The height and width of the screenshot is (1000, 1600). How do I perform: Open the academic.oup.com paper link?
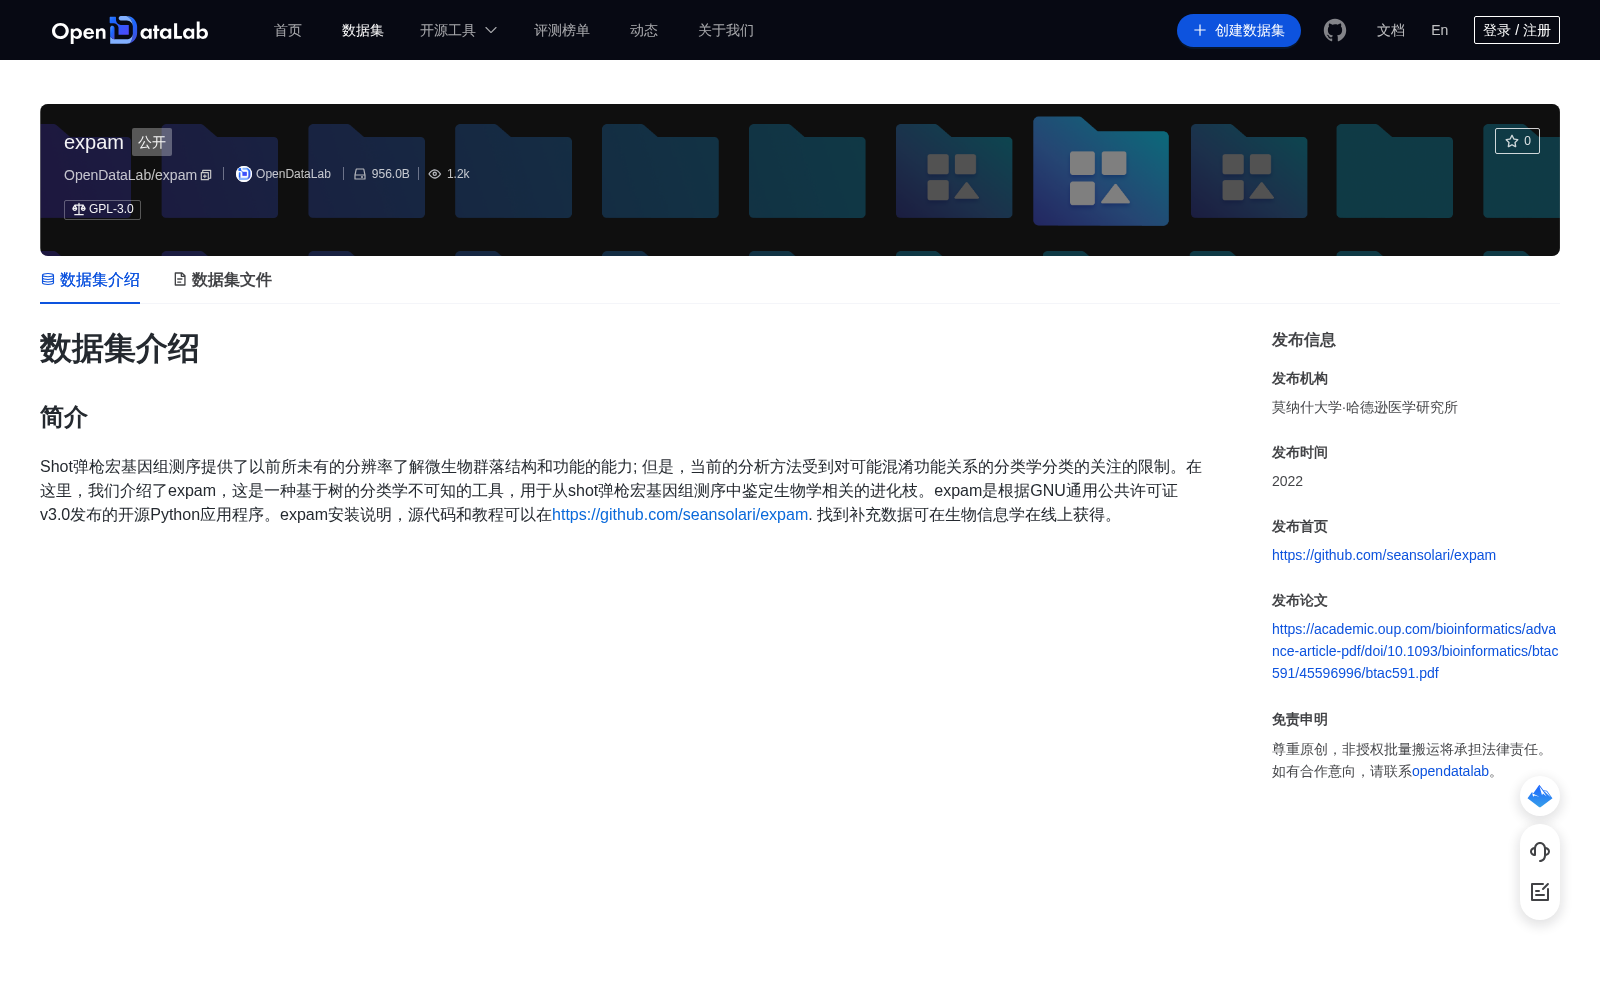pyautogui.click(x=1415, y=651)
